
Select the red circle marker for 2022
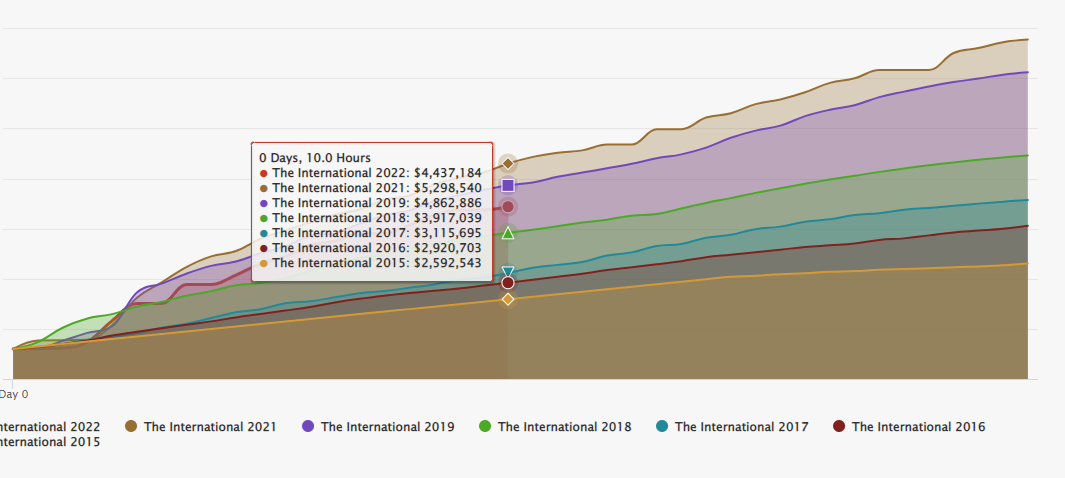point(507,206)
